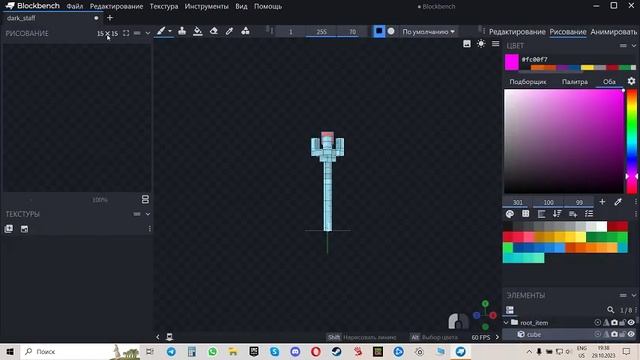640x360 pixels.
Task: Collapse the Цвет panel chevron
Action: [634, 46]
